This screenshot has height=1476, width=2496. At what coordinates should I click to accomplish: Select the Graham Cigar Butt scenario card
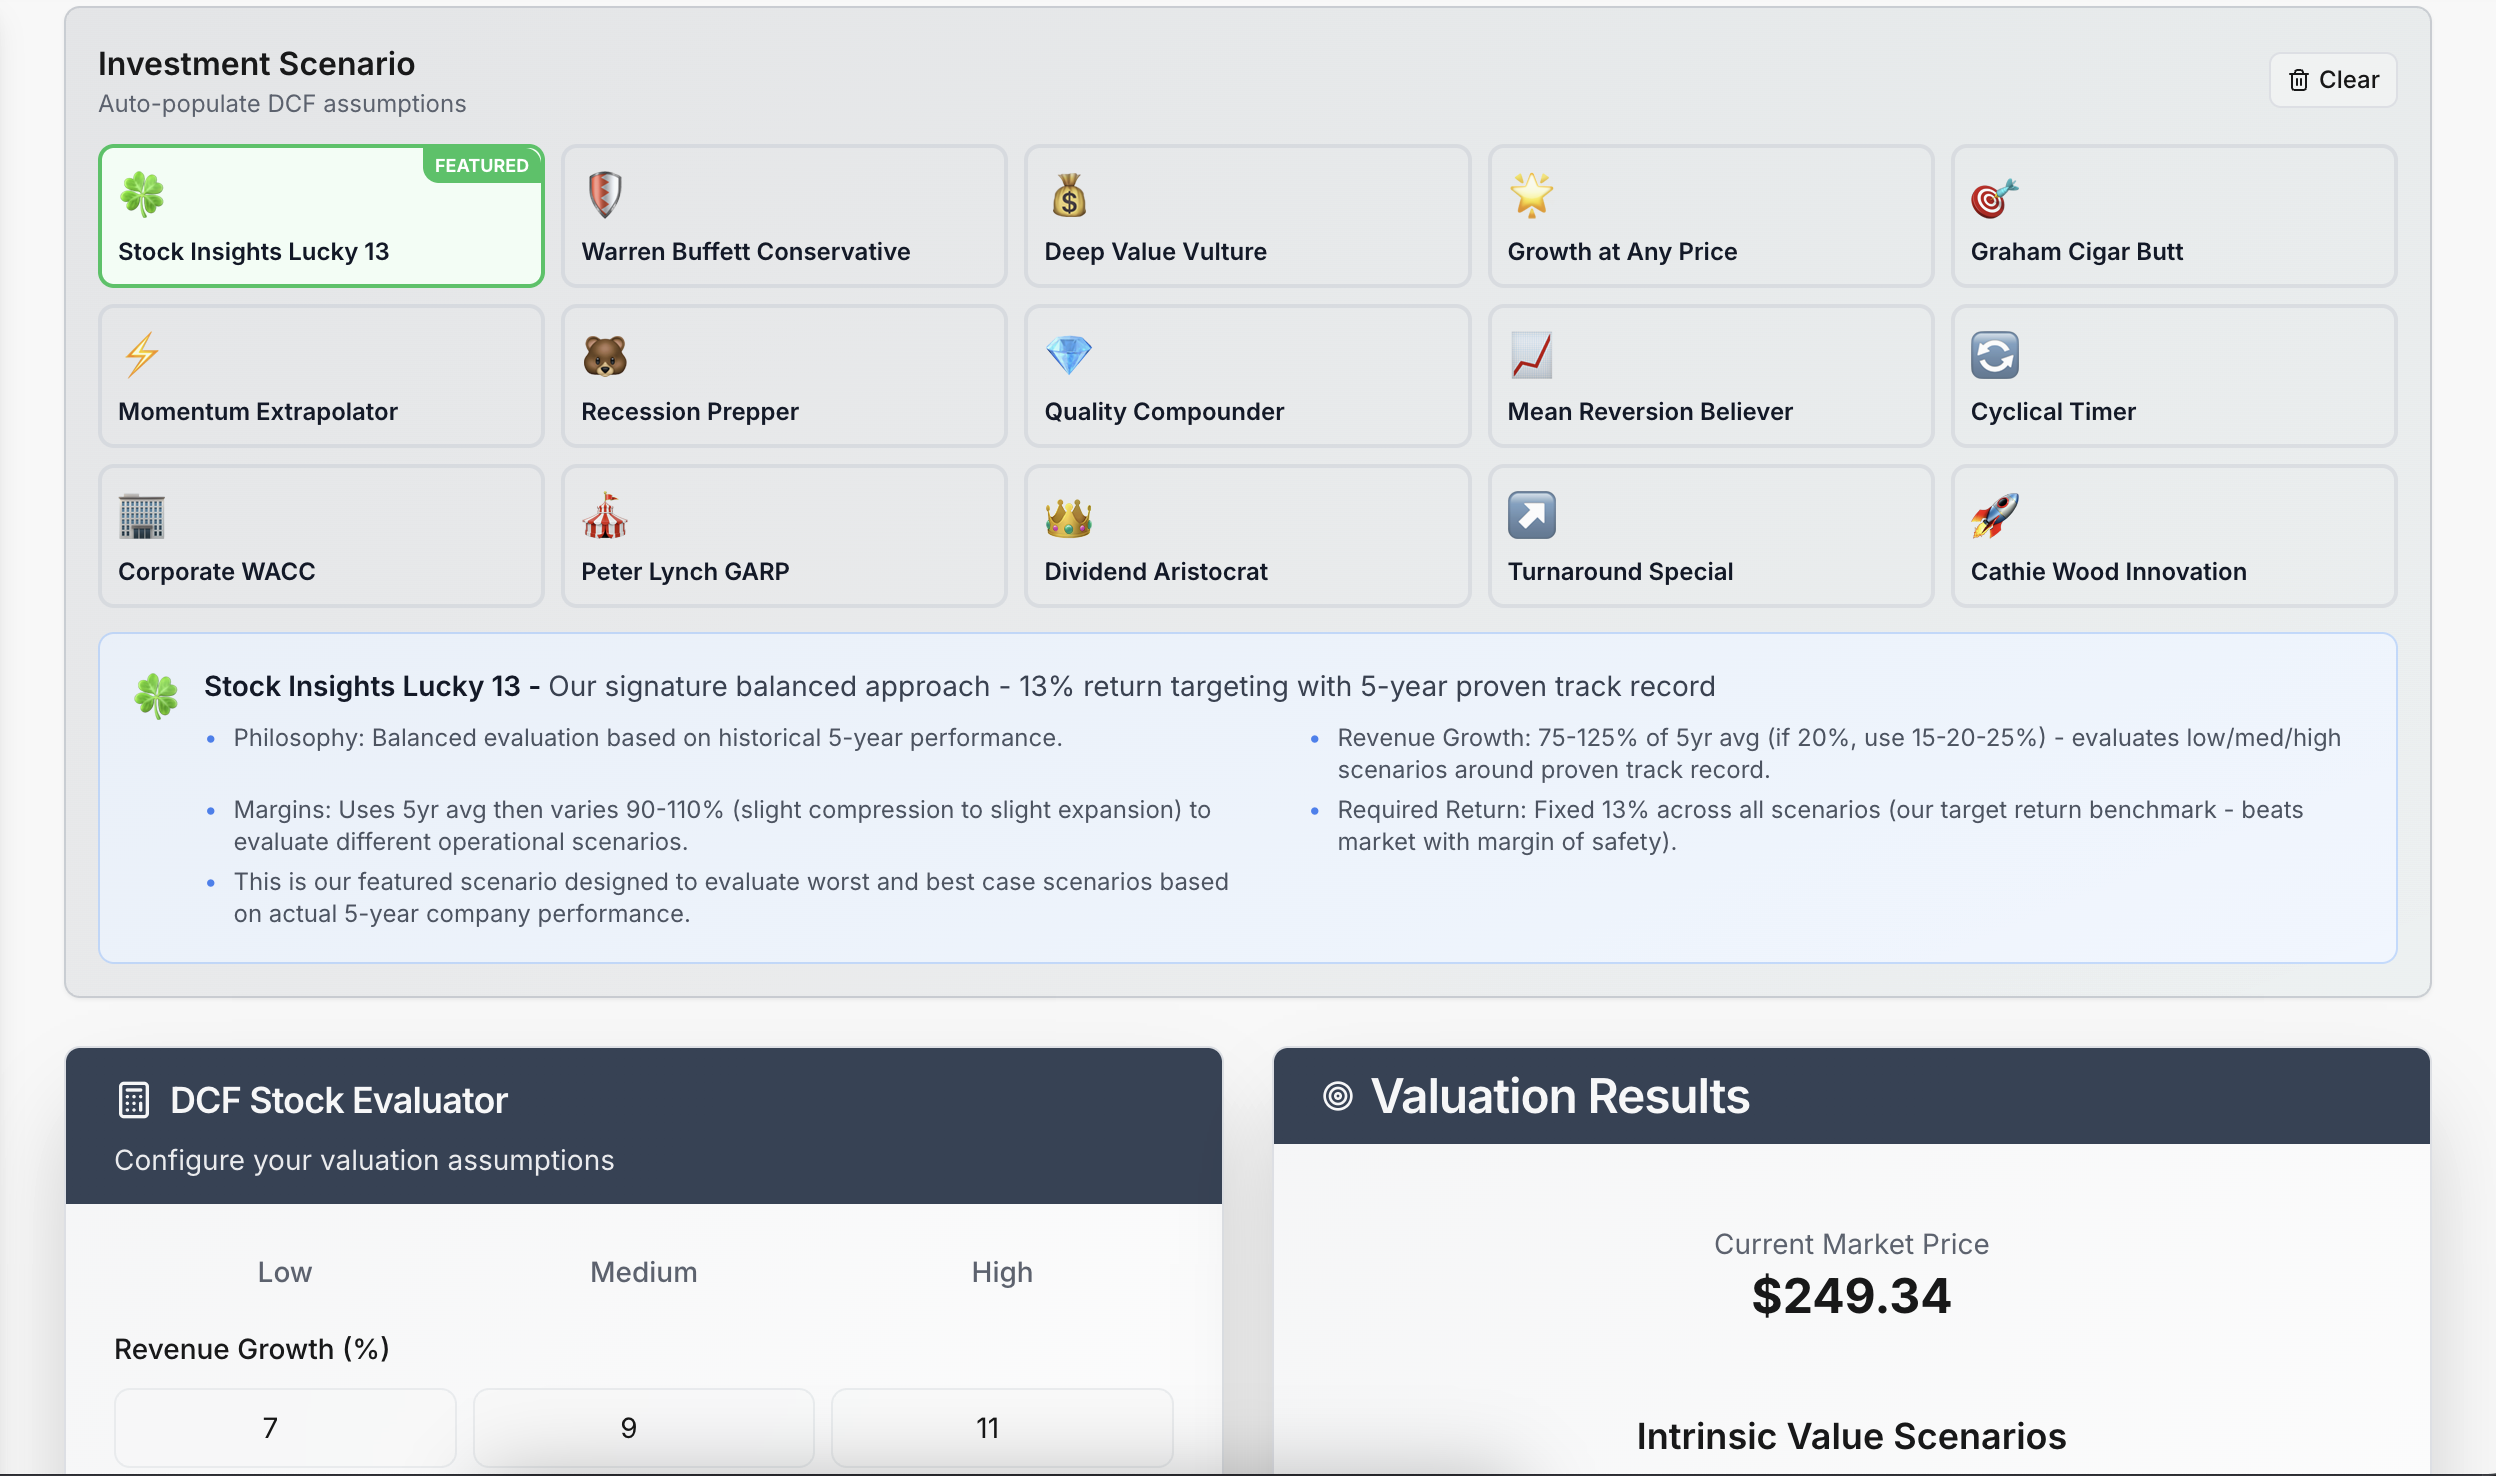[x=2171, y=215]
